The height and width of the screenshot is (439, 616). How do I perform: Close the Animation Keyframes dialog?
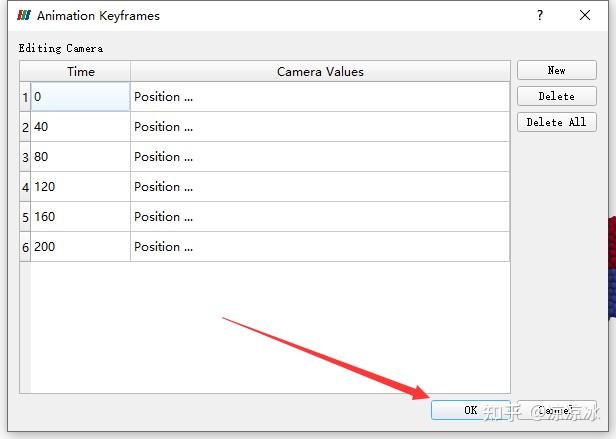(585, 15)
